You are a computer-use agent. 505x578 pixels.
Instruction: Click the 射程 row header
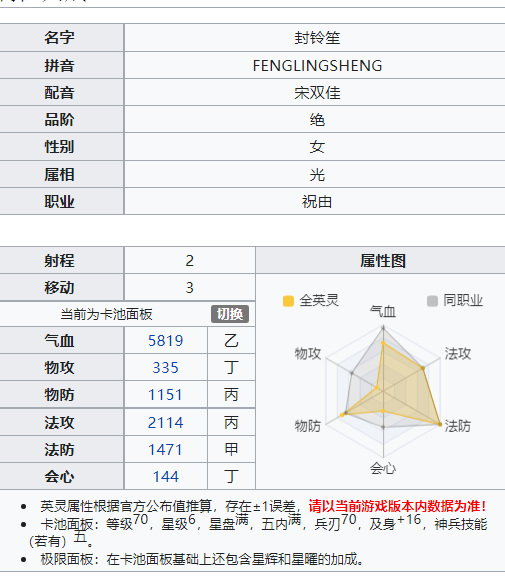click(62, 261)
